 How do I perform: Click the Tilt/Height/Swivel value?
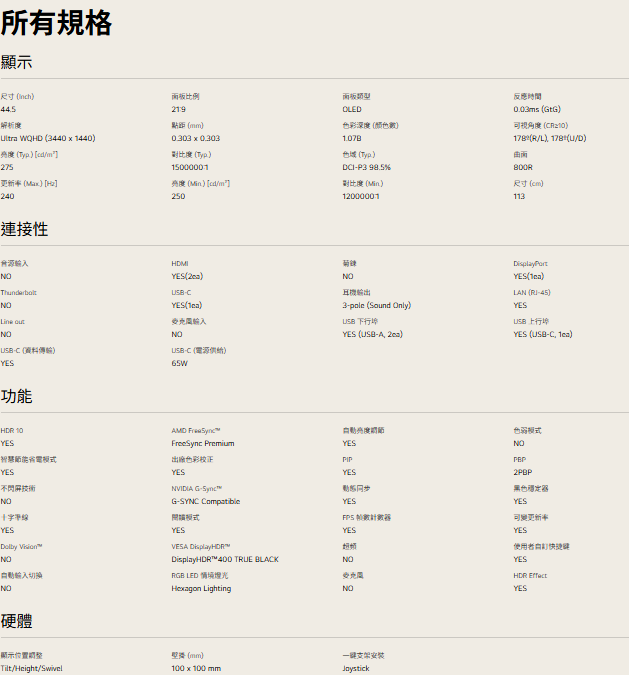(x=31, y=668)
